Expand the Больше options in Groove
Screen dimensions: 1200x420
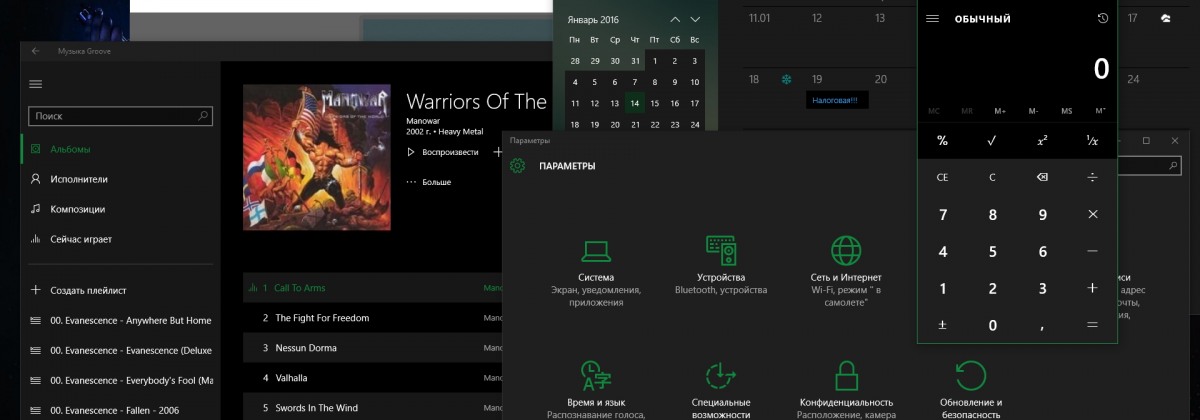(x=429, y=182)
